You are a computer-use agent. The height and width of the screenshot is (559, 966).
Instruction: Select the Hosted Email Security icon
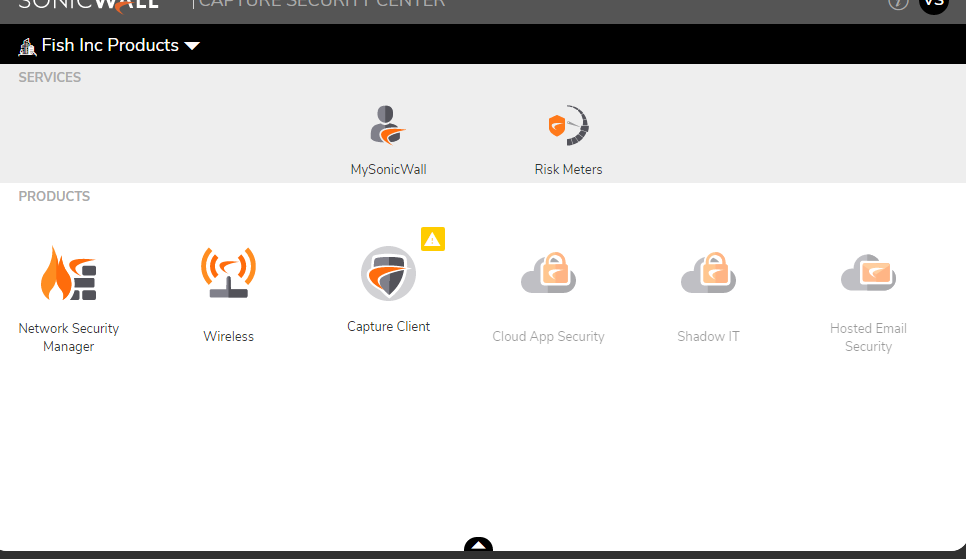coord(868,272)
